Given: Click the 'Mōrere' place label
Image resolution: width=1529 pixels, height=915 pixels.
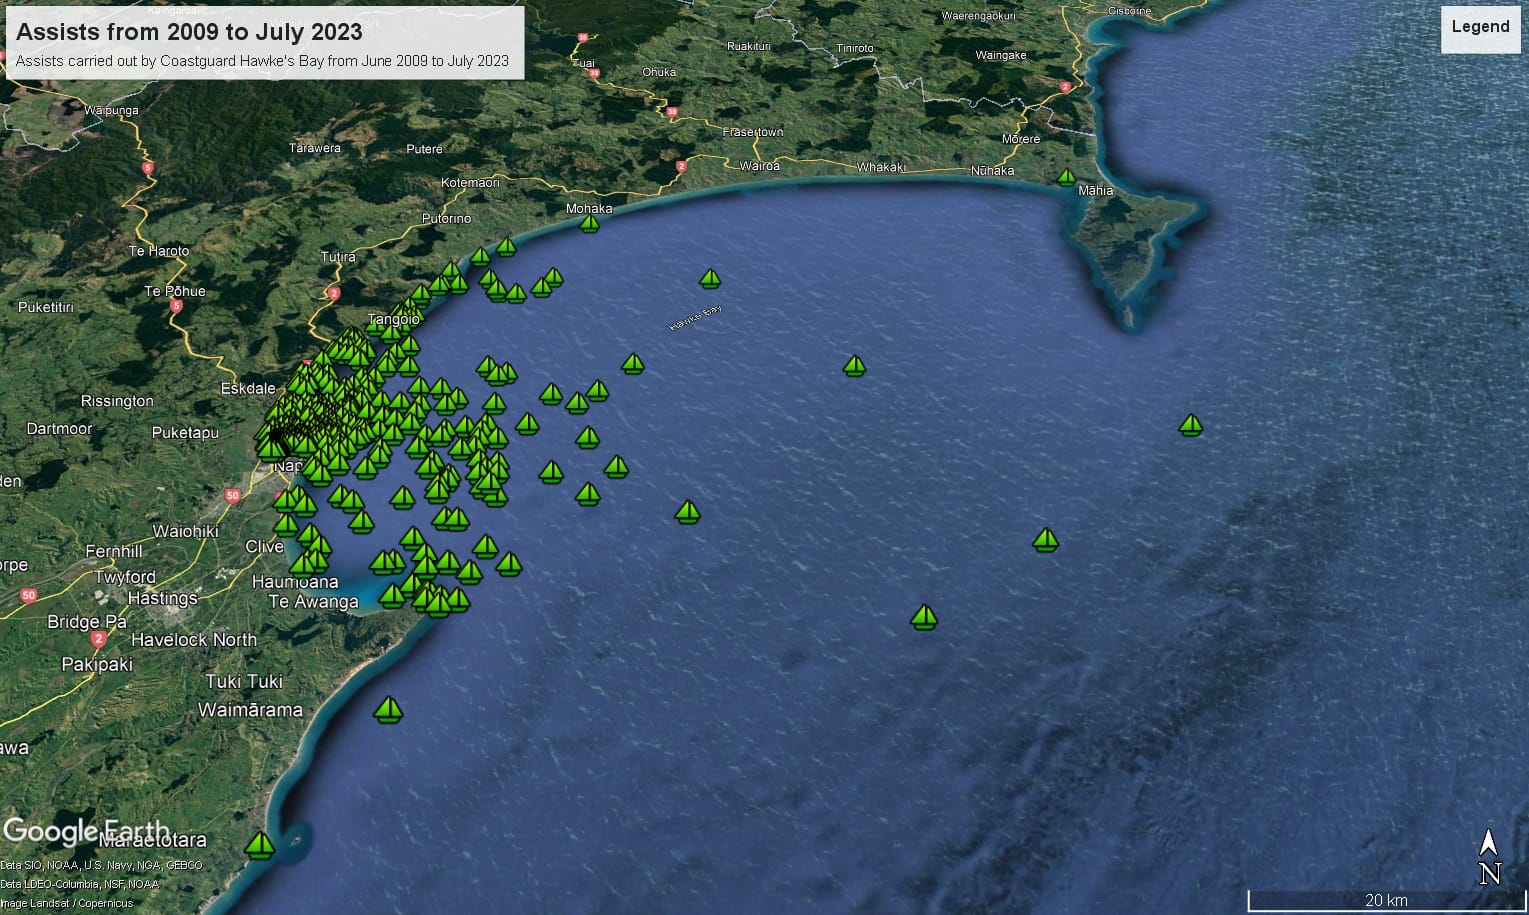Looking at the screenshot, I should [x=1021, y=139].
